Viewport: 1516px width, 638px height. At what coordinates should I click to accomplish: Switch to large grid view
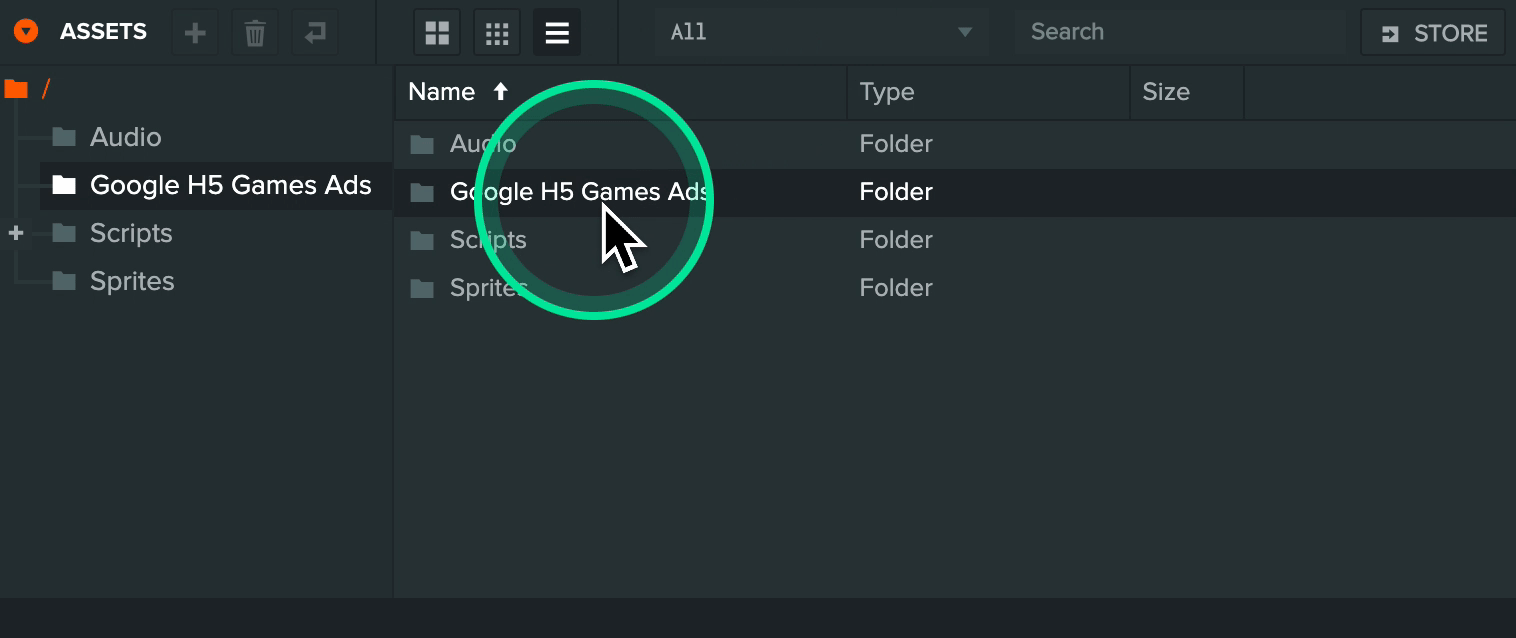pos(437,33)
